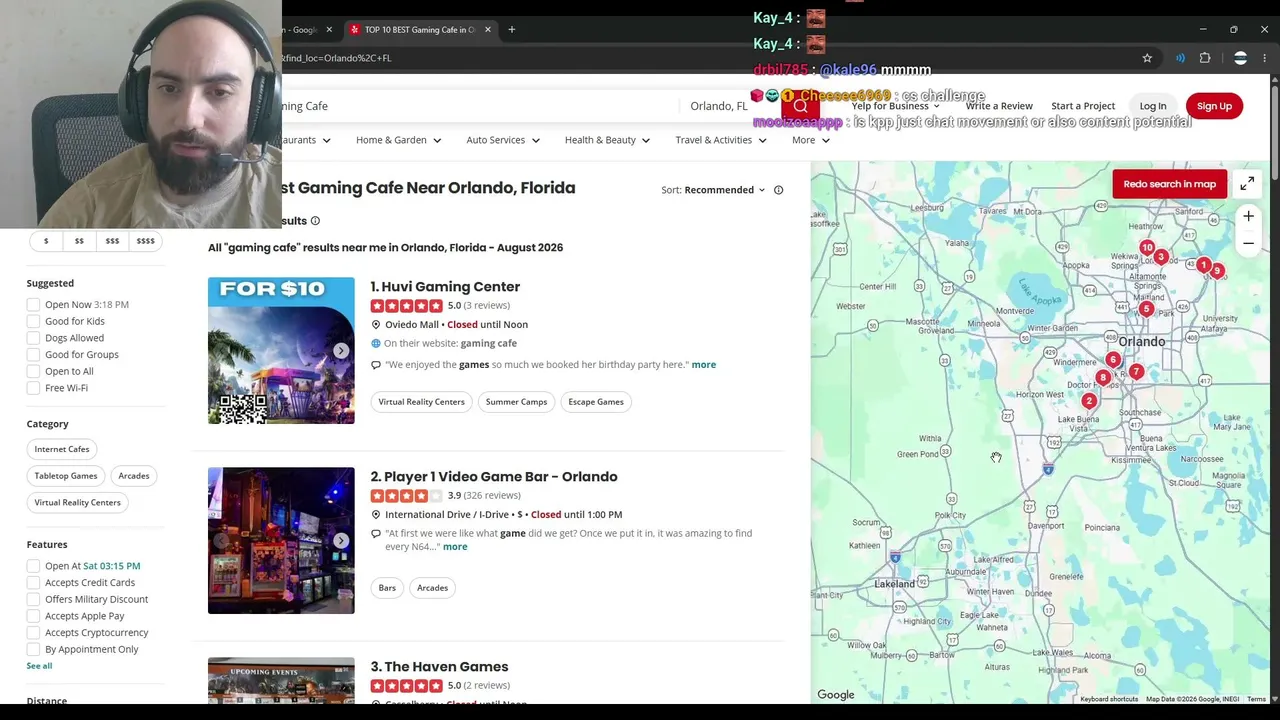The height and width of the screenshot is (720, 1280).
Task: Expand the Health & Beauty category menu
Action: point(607,140)
